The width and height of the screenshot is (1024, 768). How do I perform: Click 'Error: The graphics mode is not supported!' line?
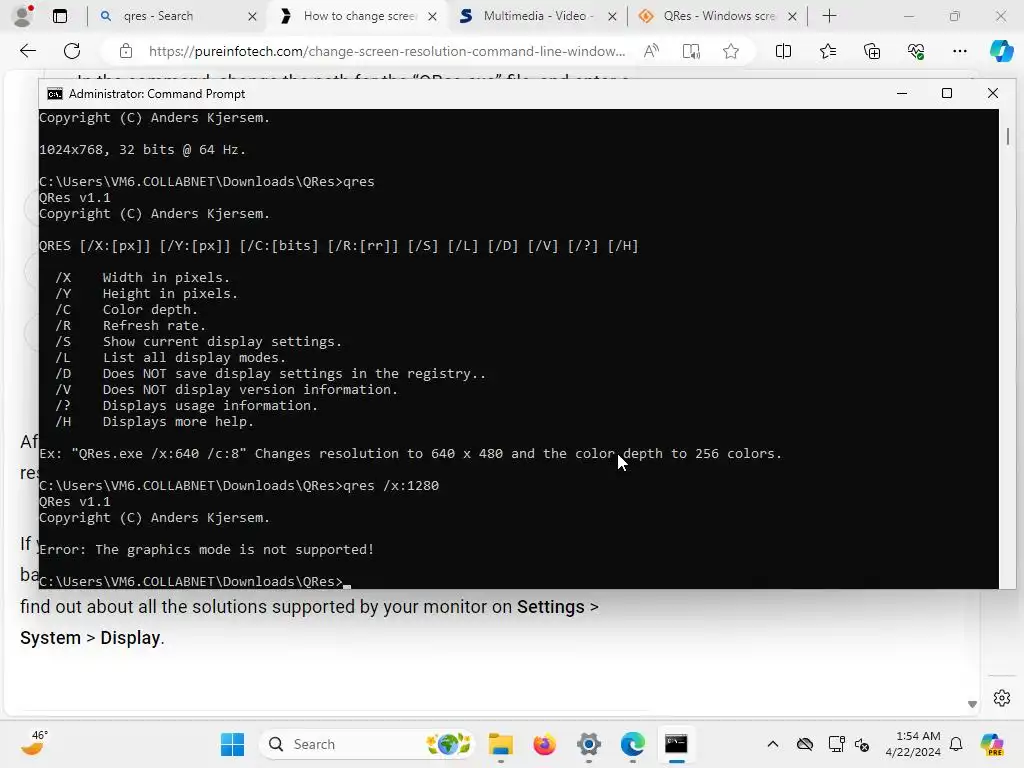(206, 549)
